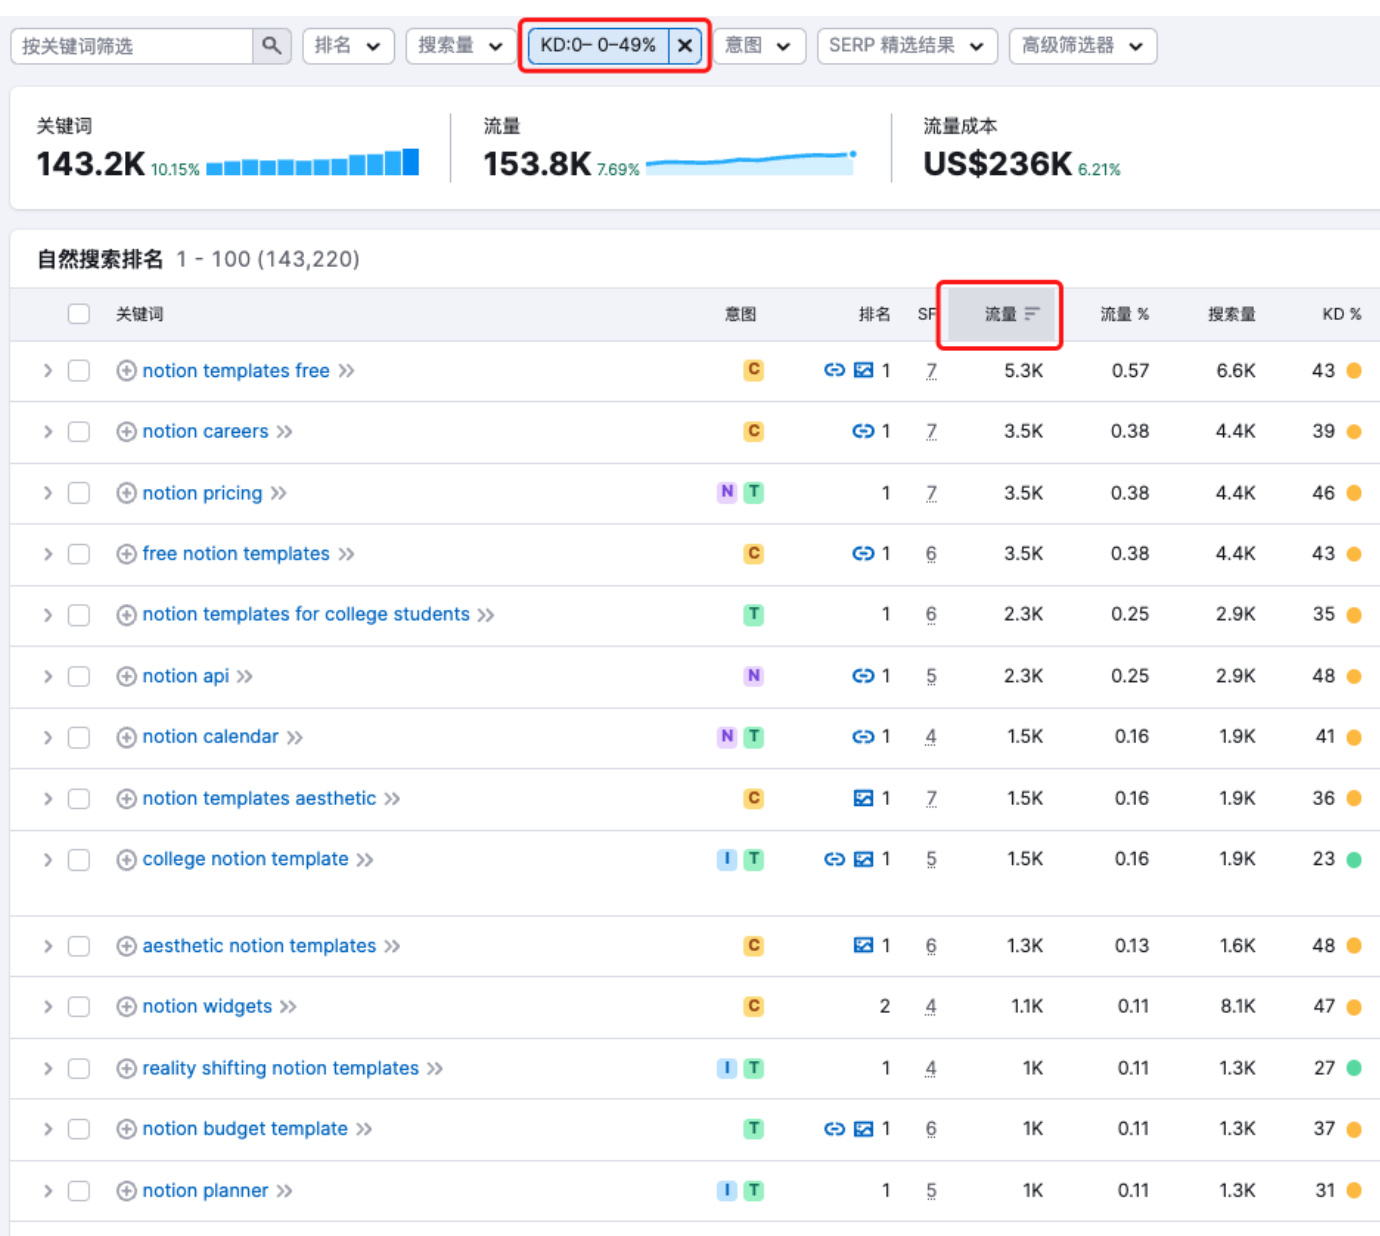Check the box for college notion template
The image size is (1380, 1236).
click(79, 860)
